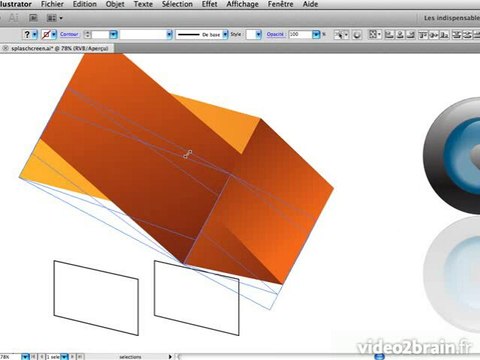Open the status bar selections popup arrow

[170, 357]
